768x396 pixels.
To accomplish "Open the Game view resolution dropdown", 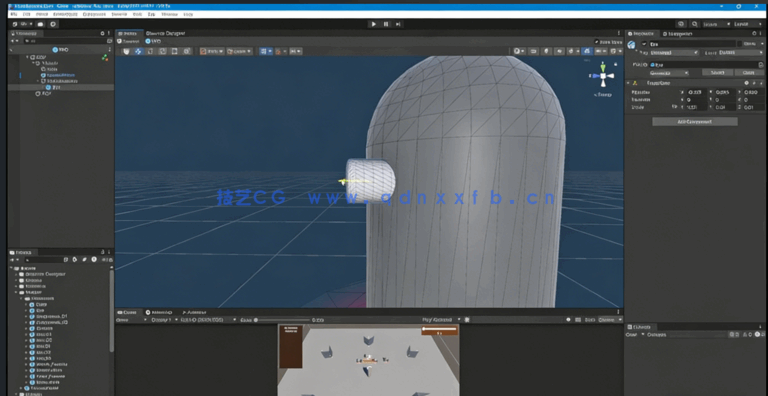I will (208, 320).
